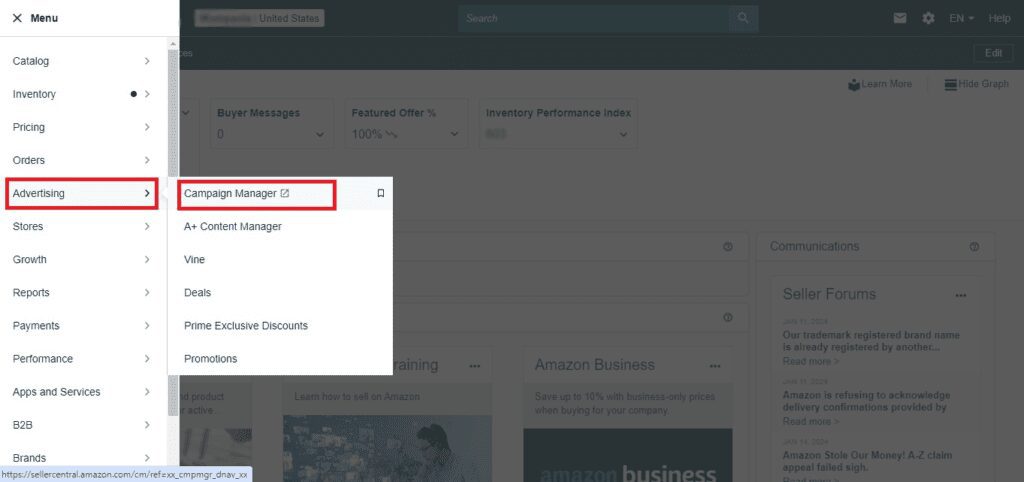The width and height of the screenshot is (1024, 482).
Task: Click the Communications help icon
Action: coord(974,247)
